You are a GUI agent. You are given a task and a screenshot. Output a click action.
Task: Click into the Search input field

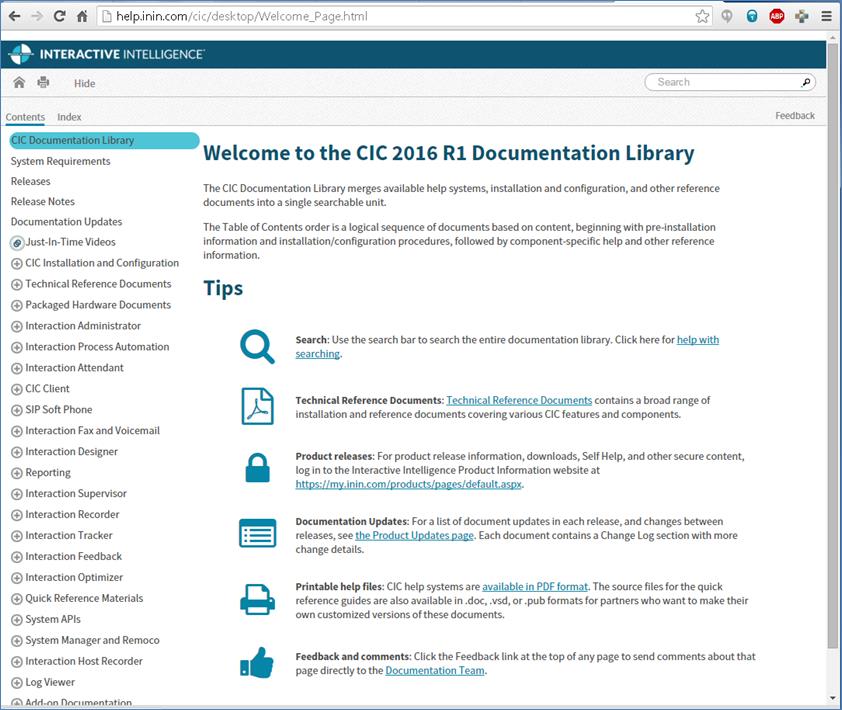point(725,82)
